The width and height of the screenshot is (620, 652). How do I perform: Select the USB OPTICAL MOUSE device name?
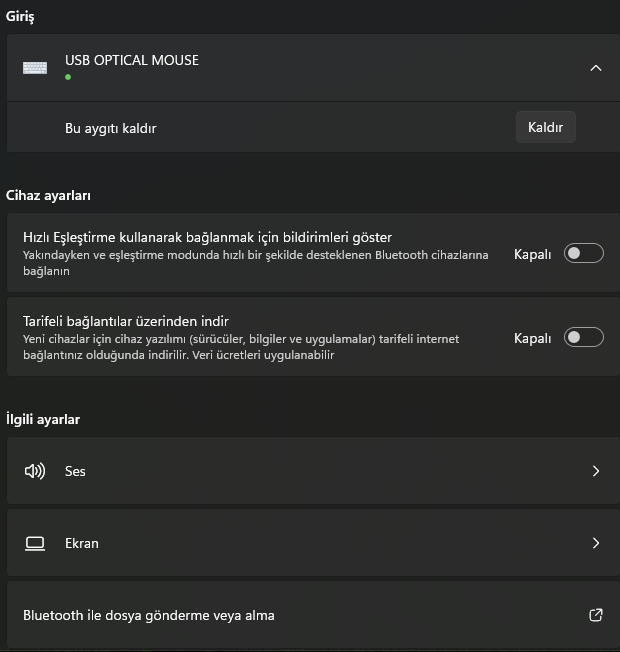(x=132, y=60)
